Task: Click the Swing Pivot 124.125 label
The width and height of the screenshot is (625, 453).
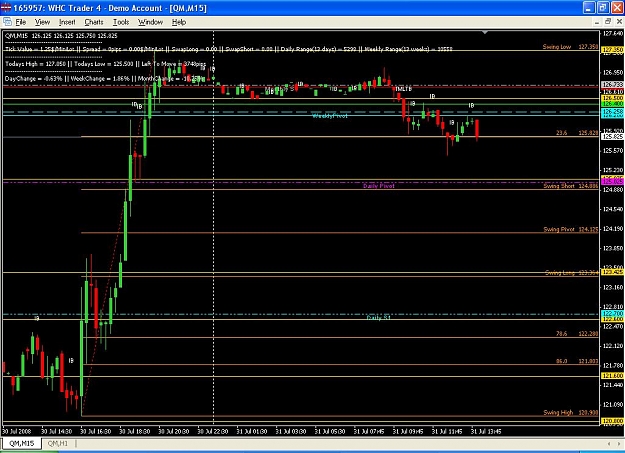Action: pos(571,229)
